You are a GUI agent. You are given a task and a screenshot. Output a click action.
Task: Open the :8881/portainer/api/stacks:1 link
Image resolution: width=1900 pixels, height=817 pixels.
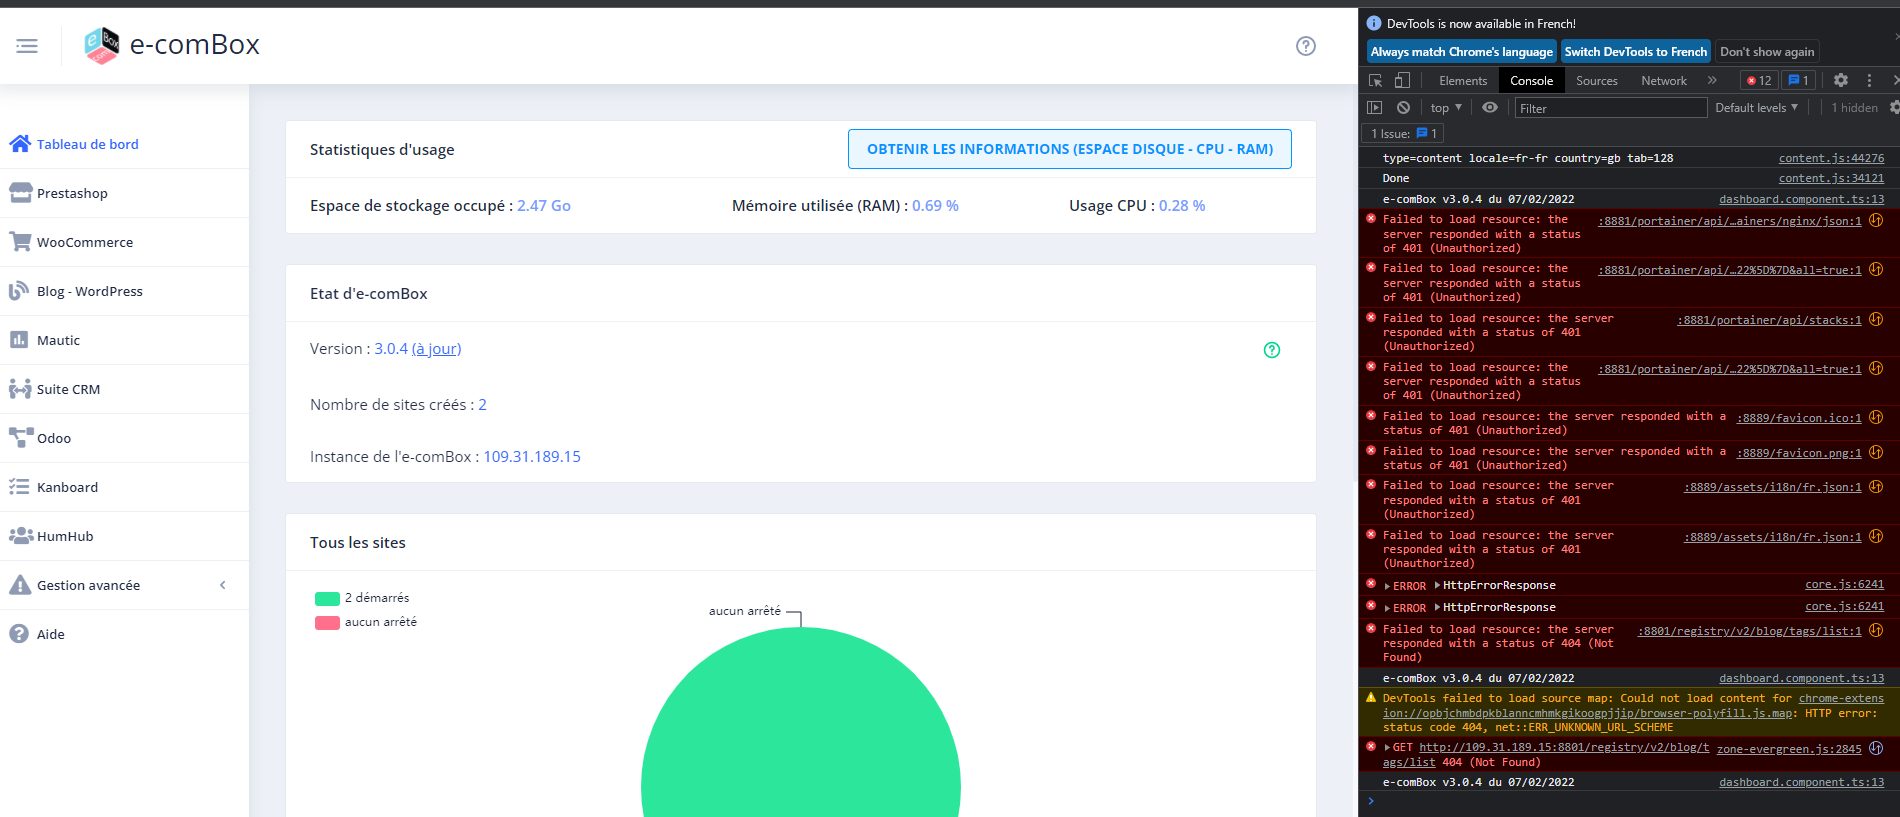1769,321
